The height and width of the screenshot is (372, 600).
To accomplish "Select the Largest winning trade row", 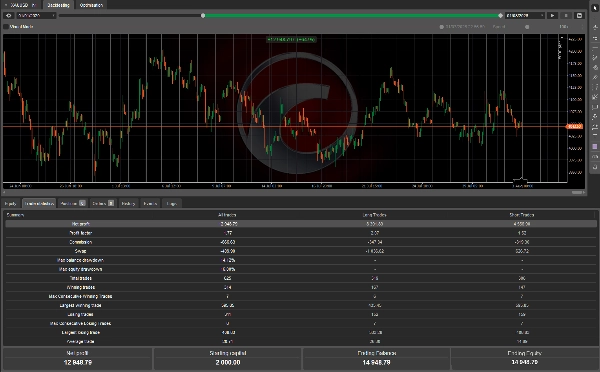I will pos(301,305).
